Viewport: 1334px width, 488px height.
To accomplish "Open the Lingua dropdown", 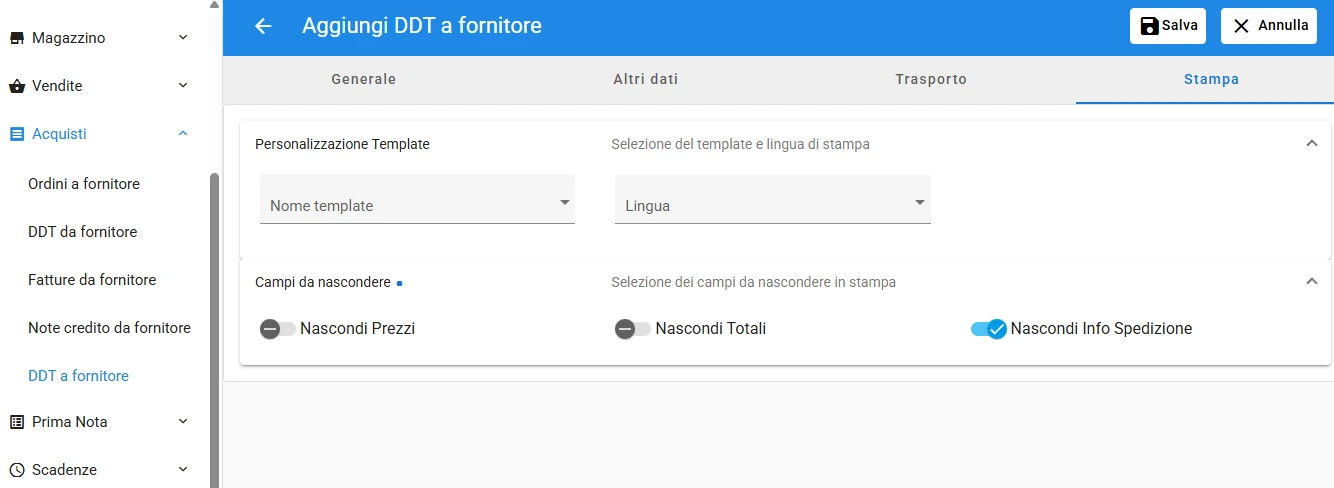I will (772, 200).
